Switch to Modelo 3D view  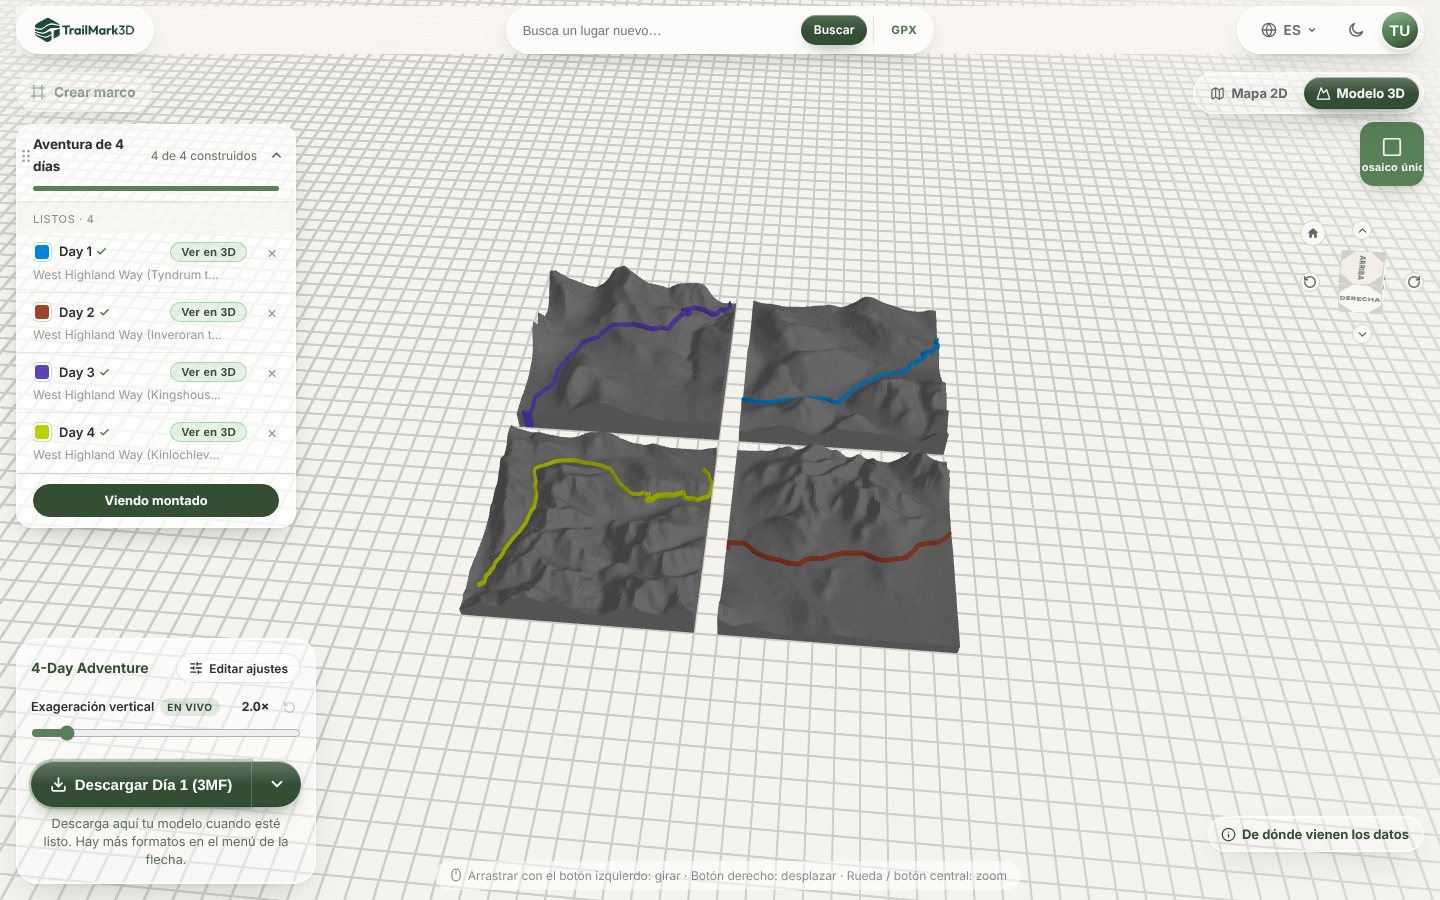pos(1361,93)
